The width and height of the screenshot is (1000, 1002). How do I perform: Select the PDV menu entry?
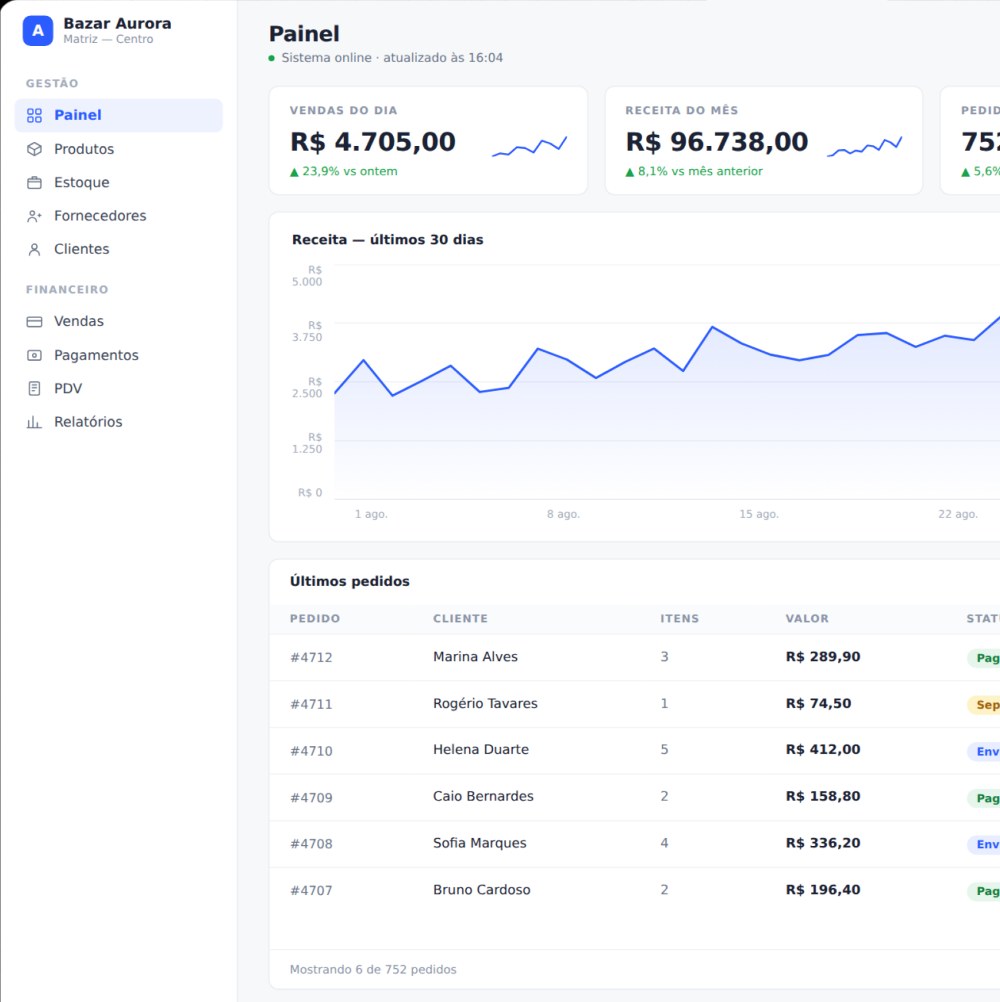pyautogui.click(x=119, y=389)
